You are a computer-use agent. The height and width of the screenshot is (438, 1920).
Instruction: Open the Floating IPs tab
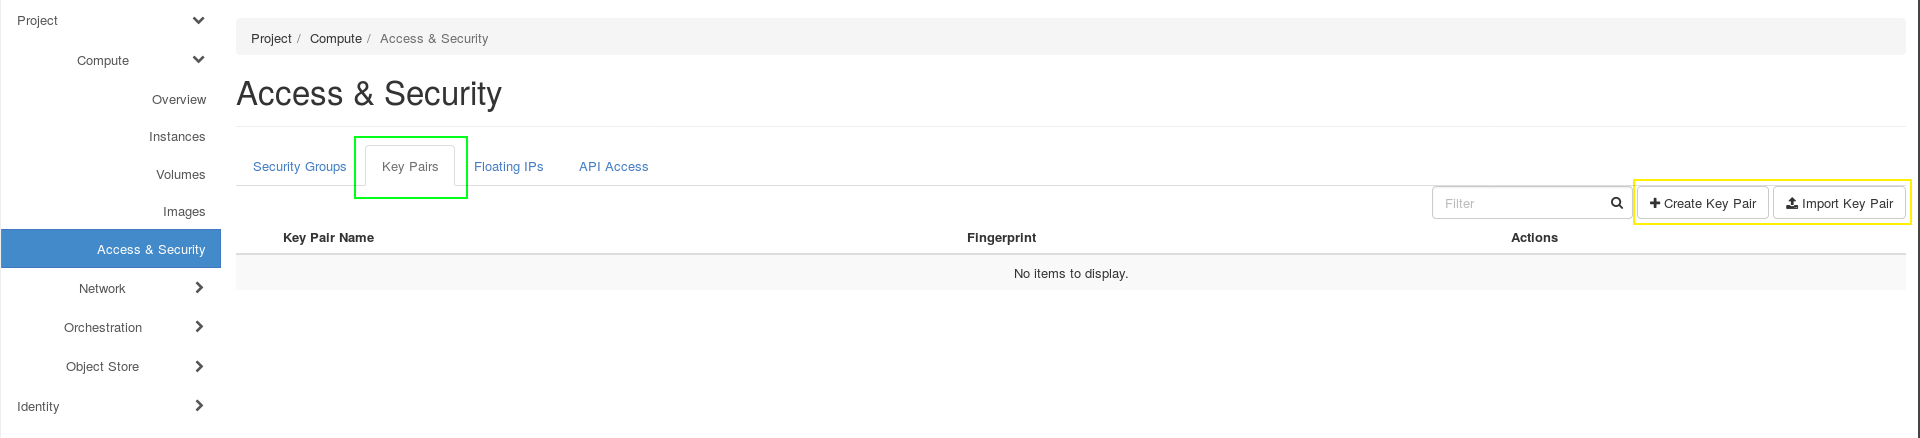click(x=508, y=167)
